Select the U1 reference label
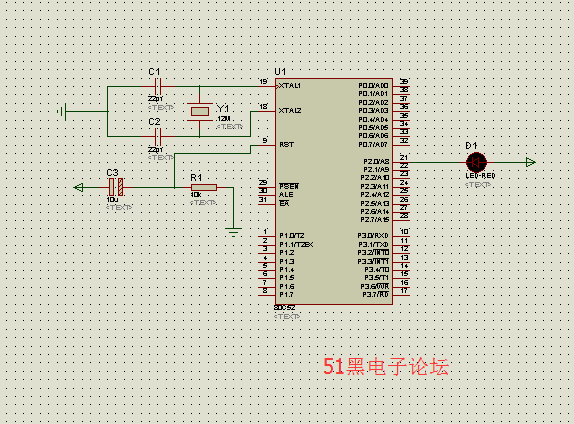 280,71
